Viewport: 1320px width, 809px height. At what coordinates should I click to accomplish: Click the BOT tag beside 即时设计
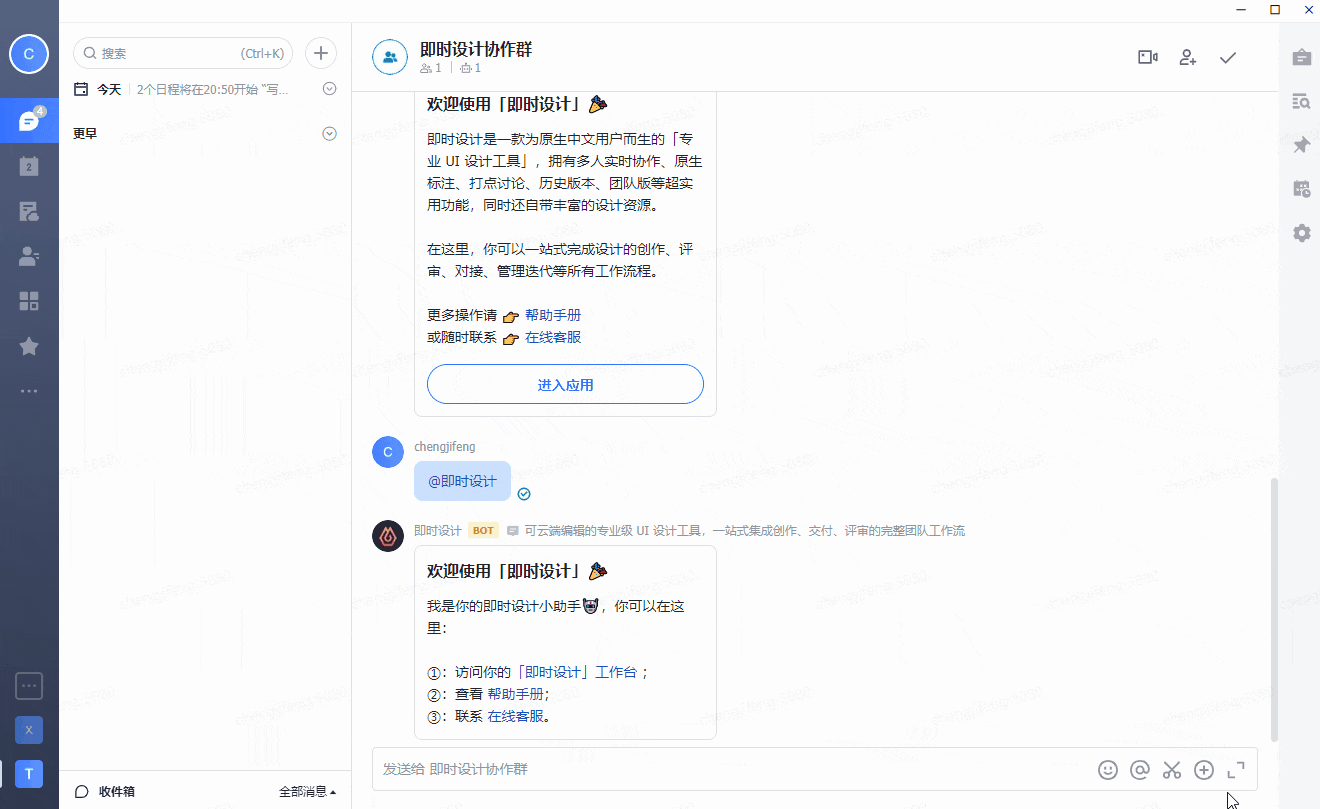coord(483,531)
